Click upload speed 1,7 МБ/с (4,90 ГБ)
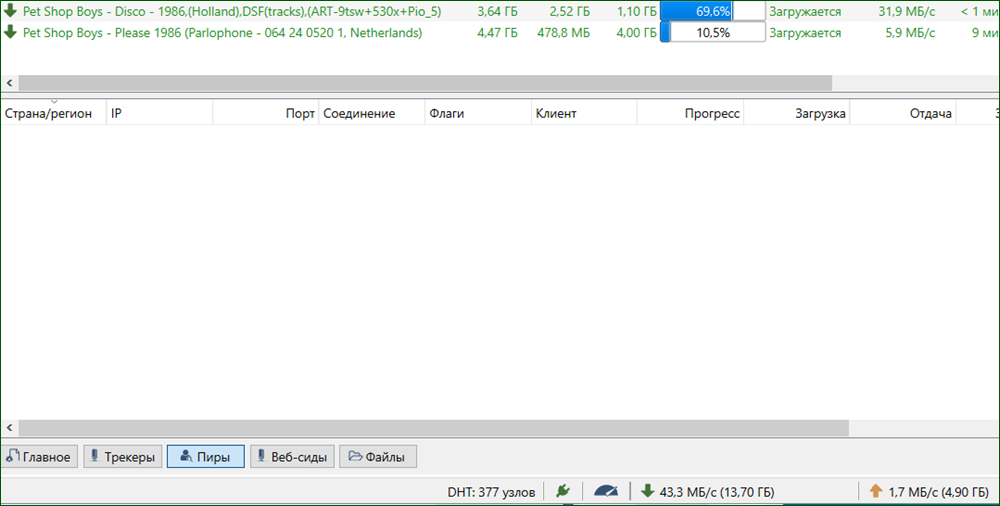This screenshot has width=1000, height=506. tap(939, 492)
